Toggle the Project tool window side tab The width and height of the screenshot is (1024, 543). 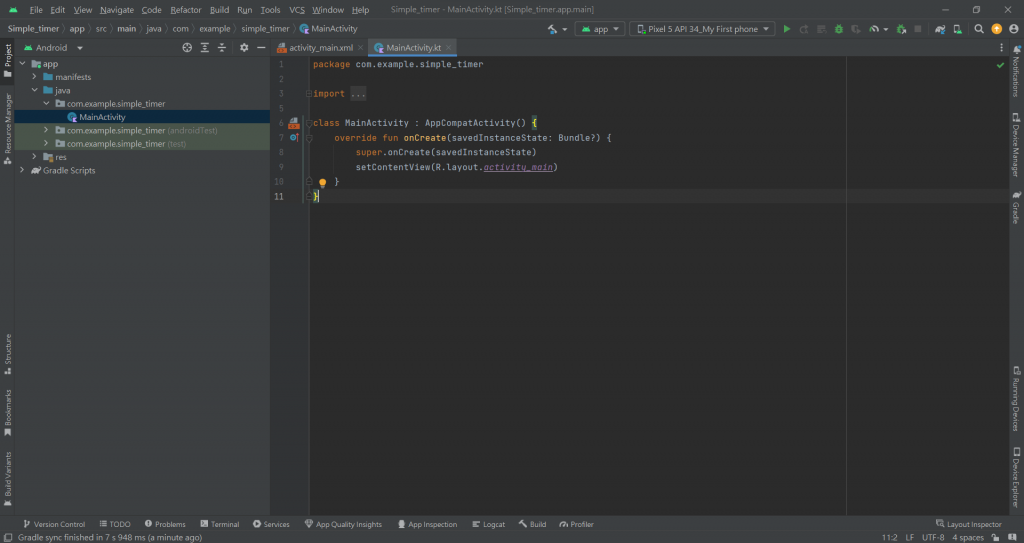click(x=7, y=60)
